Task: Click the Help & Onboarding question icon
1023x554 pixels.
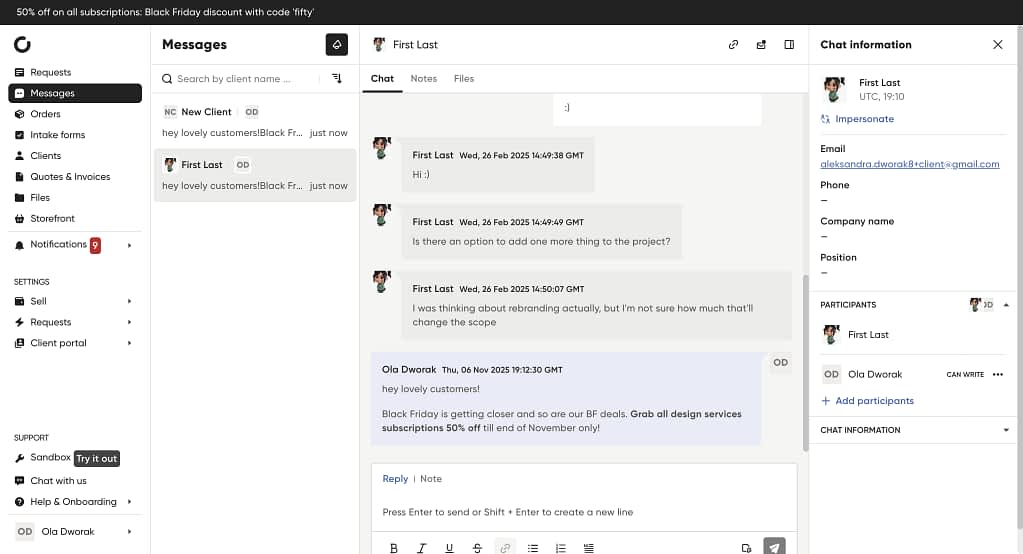Action: click(20, 502)
